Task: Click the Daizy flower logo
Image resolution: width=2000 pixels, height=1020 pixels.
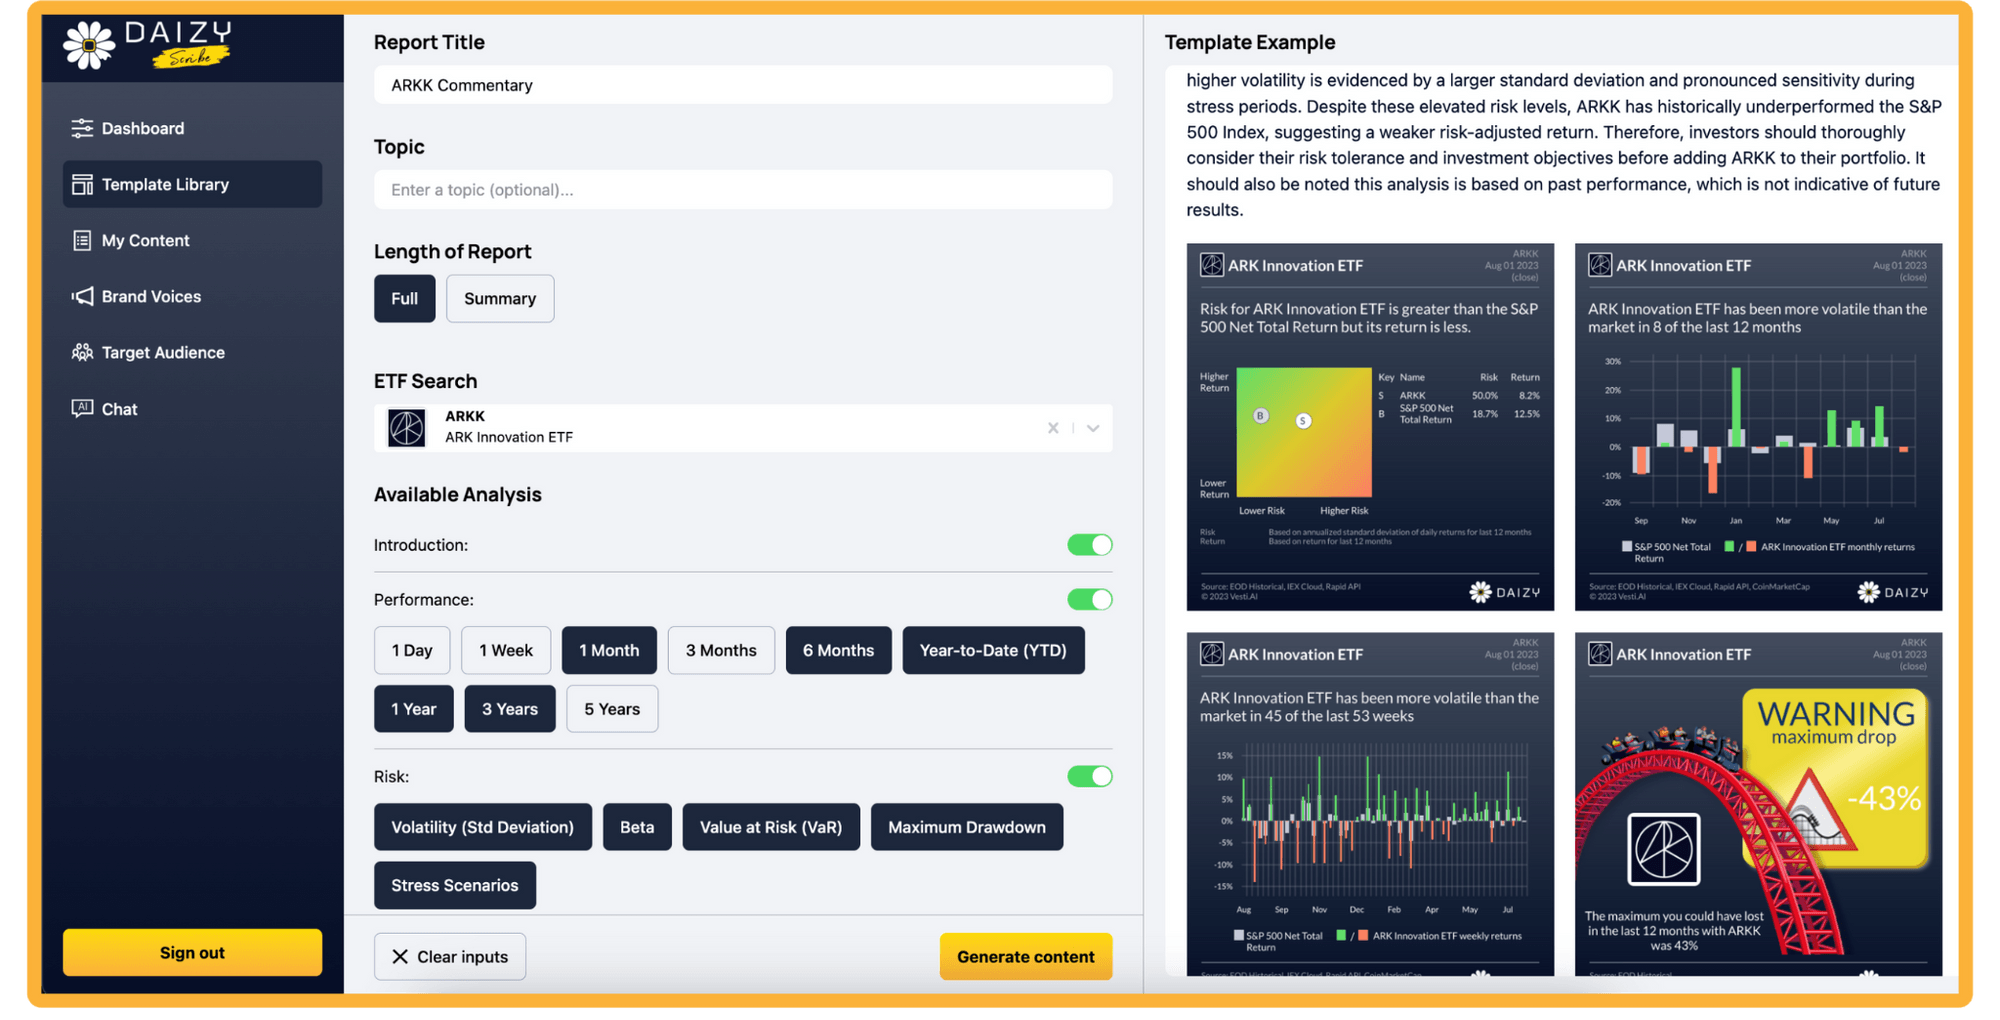Action: (x=89, y=45)
